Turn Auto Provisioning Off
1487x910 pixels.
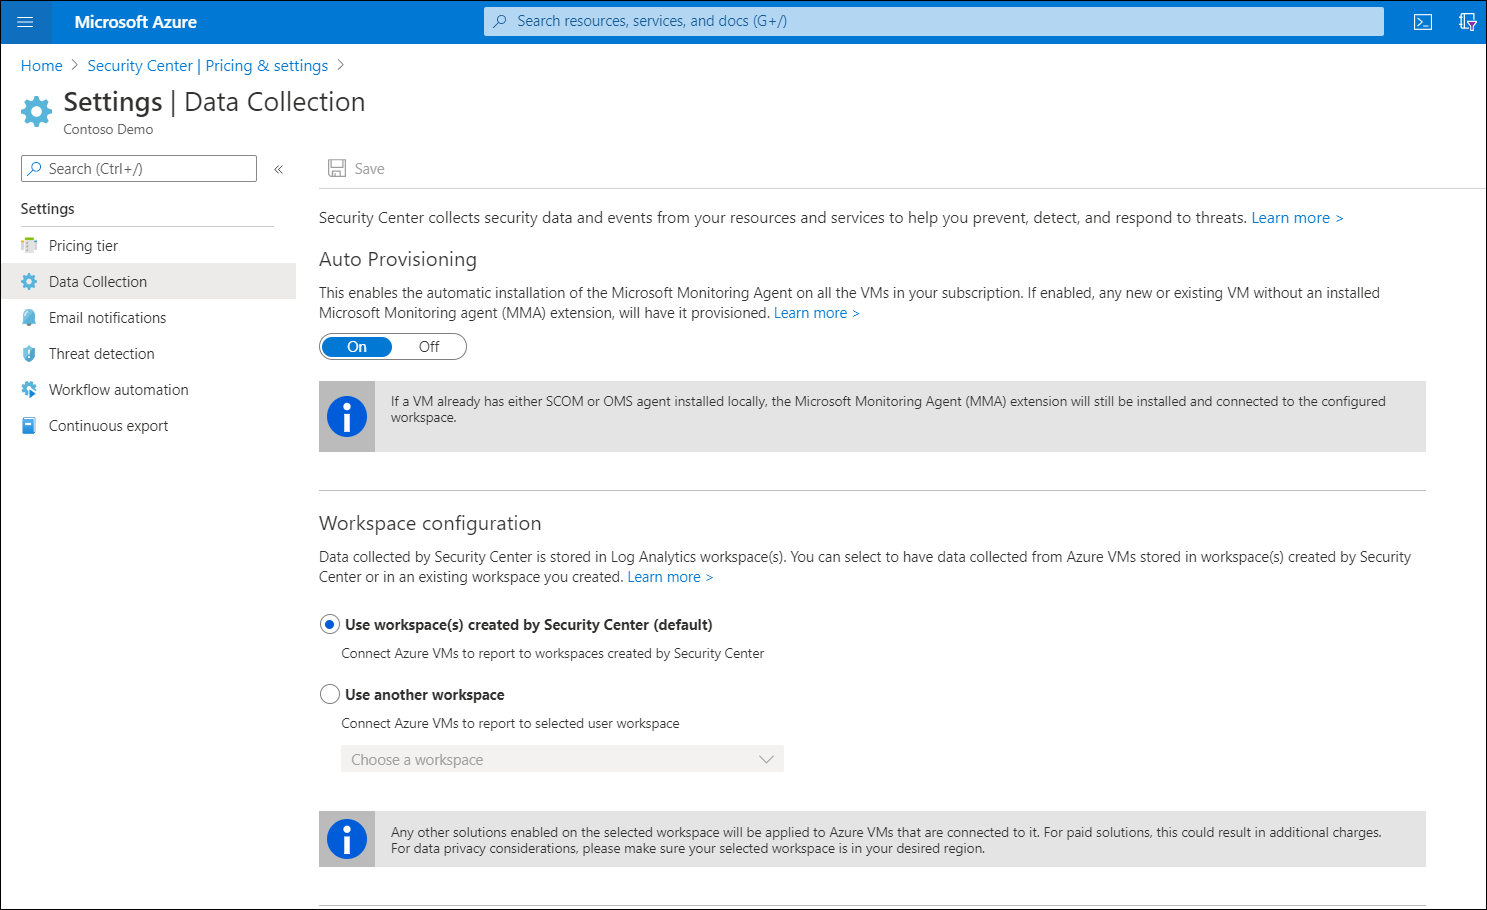(x=429, y=347)
